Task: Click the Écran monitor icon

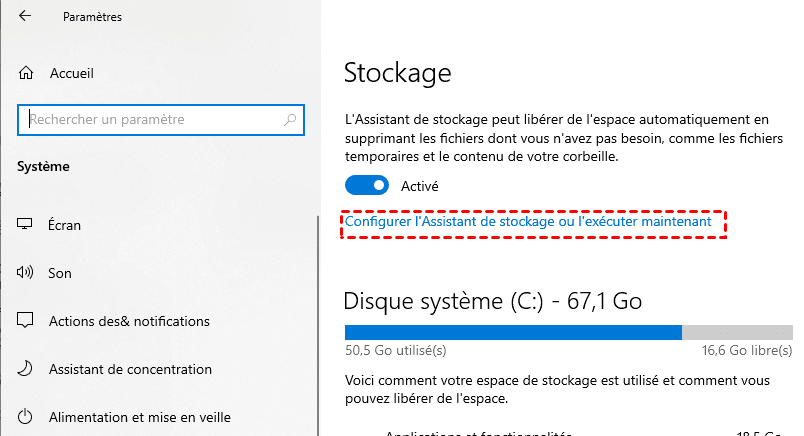Action: [26, 224]
